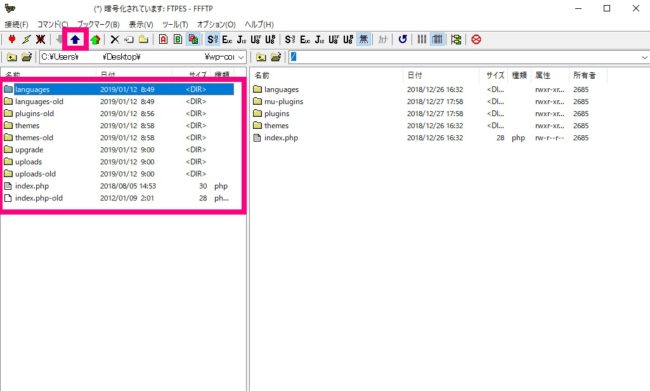Screen dimensions: 650x391
Task: Select local folder languages-old
Action: click(39, 102)
